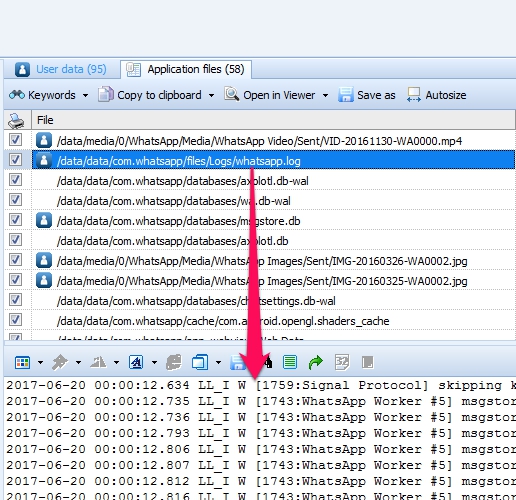Select the msgstore.db file path
The height and width of the screenshot is (500, 516).
178,221
